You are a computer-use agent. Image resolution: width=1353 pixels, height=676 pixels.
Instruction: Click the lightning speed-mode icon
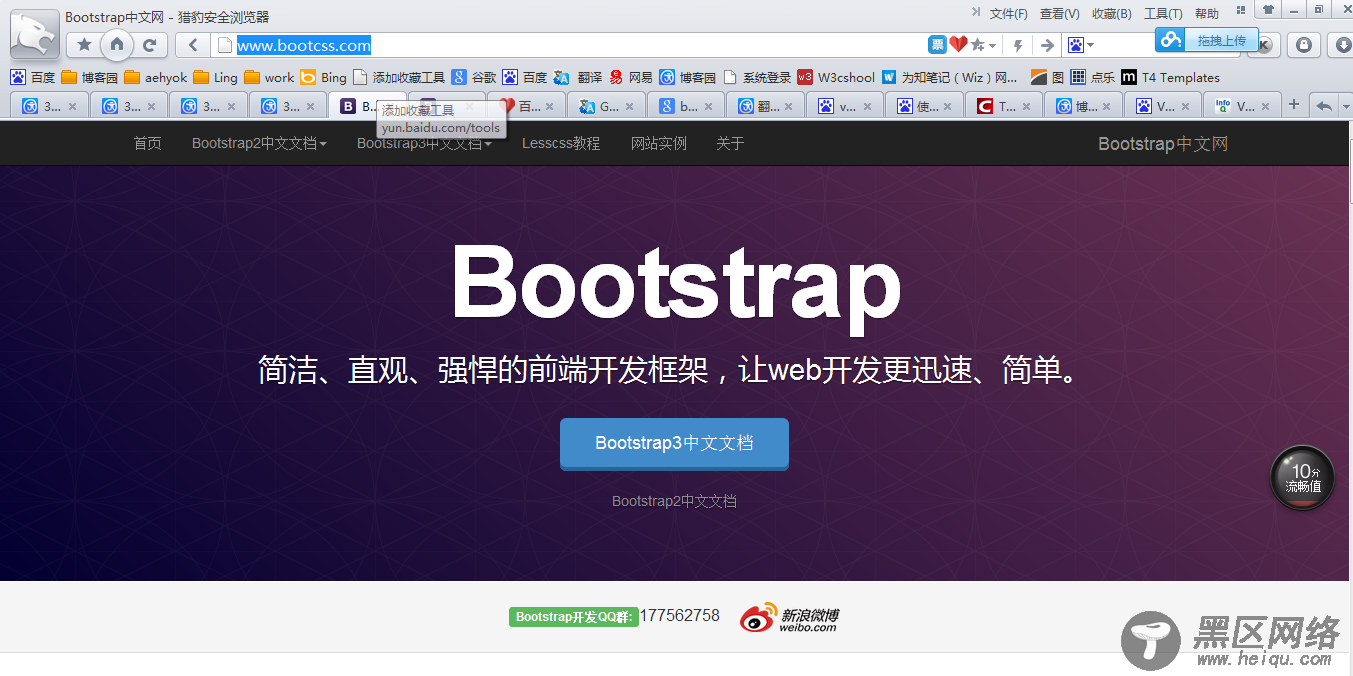[1018, 45]
